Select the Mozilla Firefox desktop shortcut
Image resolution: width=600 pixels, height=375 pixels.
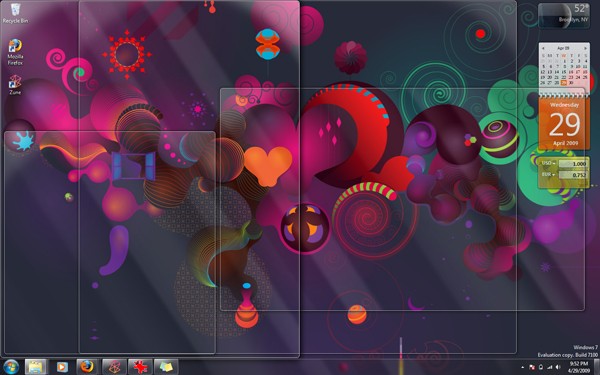tap(15, 52)
